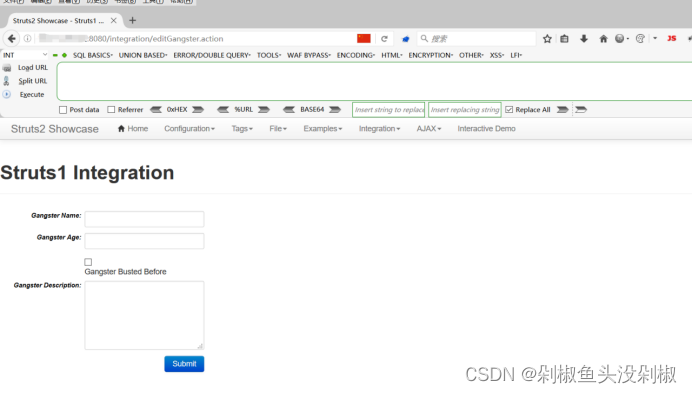Open the HackBar OTHER menu
The width and height of the screenshot is (692, 393).
tap(471, 55)
